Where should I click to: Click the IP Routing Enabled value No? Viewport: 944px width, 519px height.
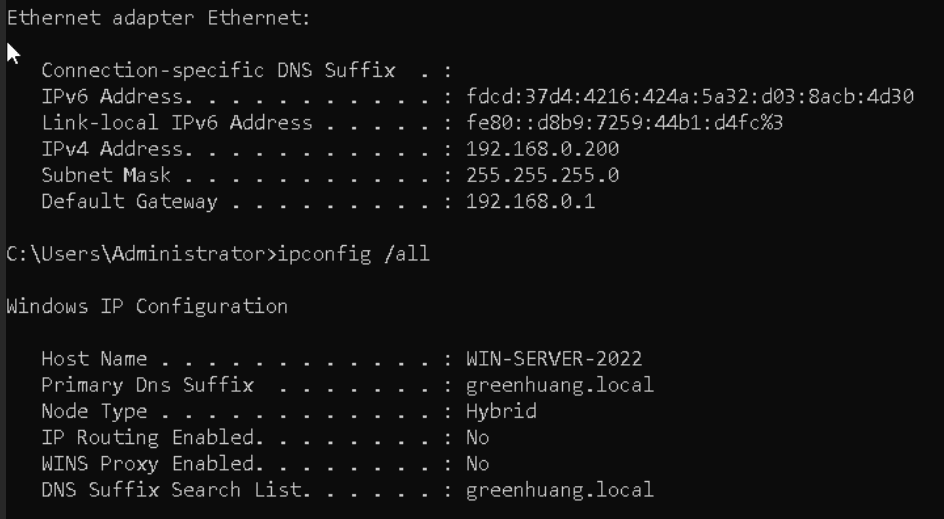(x=477, y=438)
